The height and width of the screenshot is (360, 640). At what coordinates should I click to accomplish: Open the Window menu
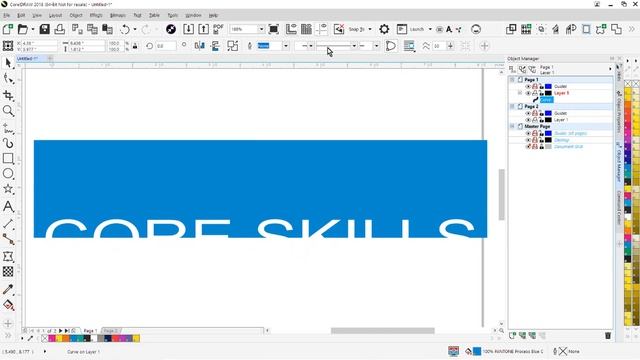[x=193, y=15]
